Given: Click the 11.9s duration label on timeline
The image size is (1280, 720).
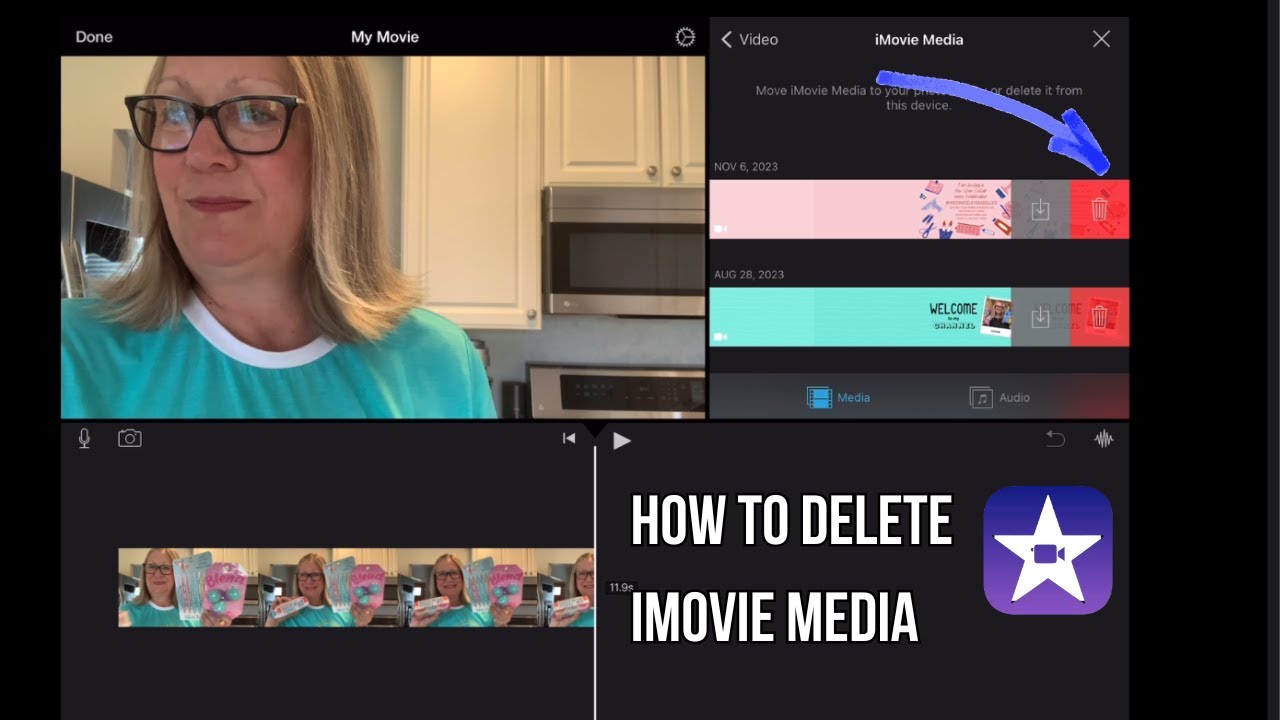Looking at the screenshot, I should click(x=621, y=588).
